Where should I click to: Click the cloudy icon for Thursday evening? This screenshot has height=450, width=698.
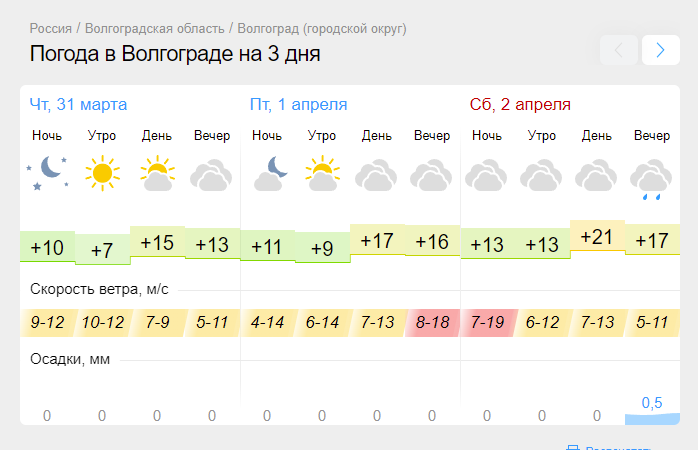[211, 175]
